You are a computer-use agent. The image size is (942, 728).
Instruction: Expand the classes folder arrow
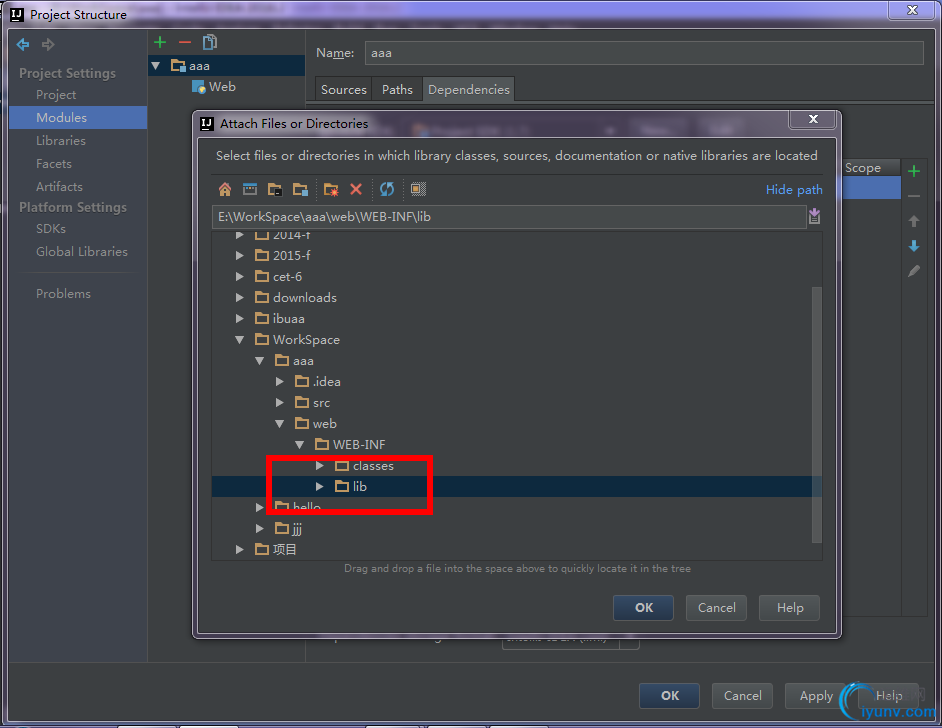(320, 466)
